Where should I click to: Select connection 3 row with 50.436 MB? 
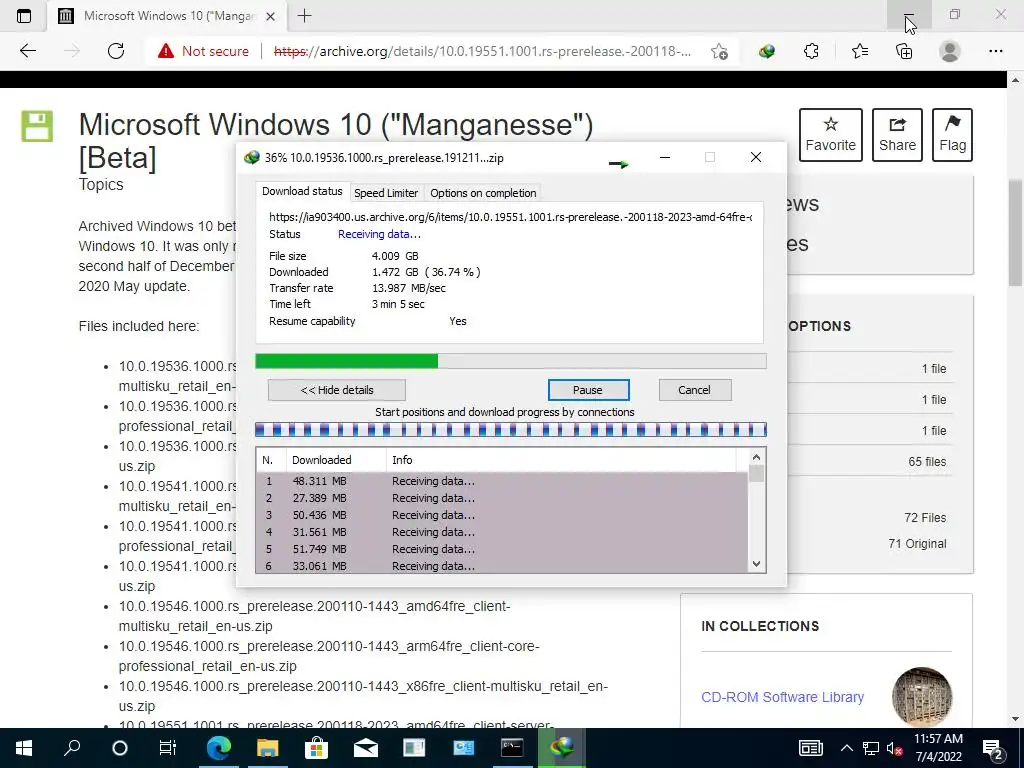pos(502,515)
